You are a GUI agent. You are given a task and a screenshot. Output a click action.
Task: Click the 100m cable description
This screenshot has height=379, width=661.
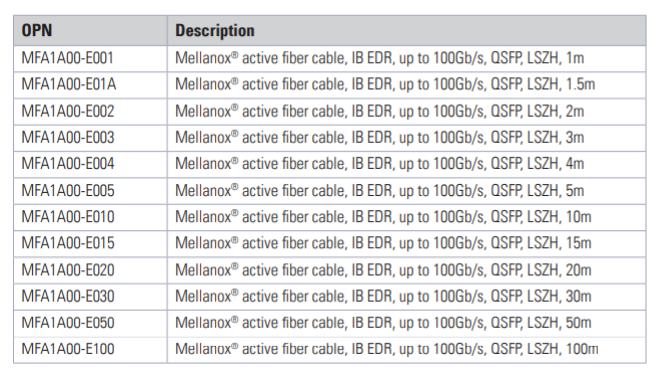pos(406,349)
